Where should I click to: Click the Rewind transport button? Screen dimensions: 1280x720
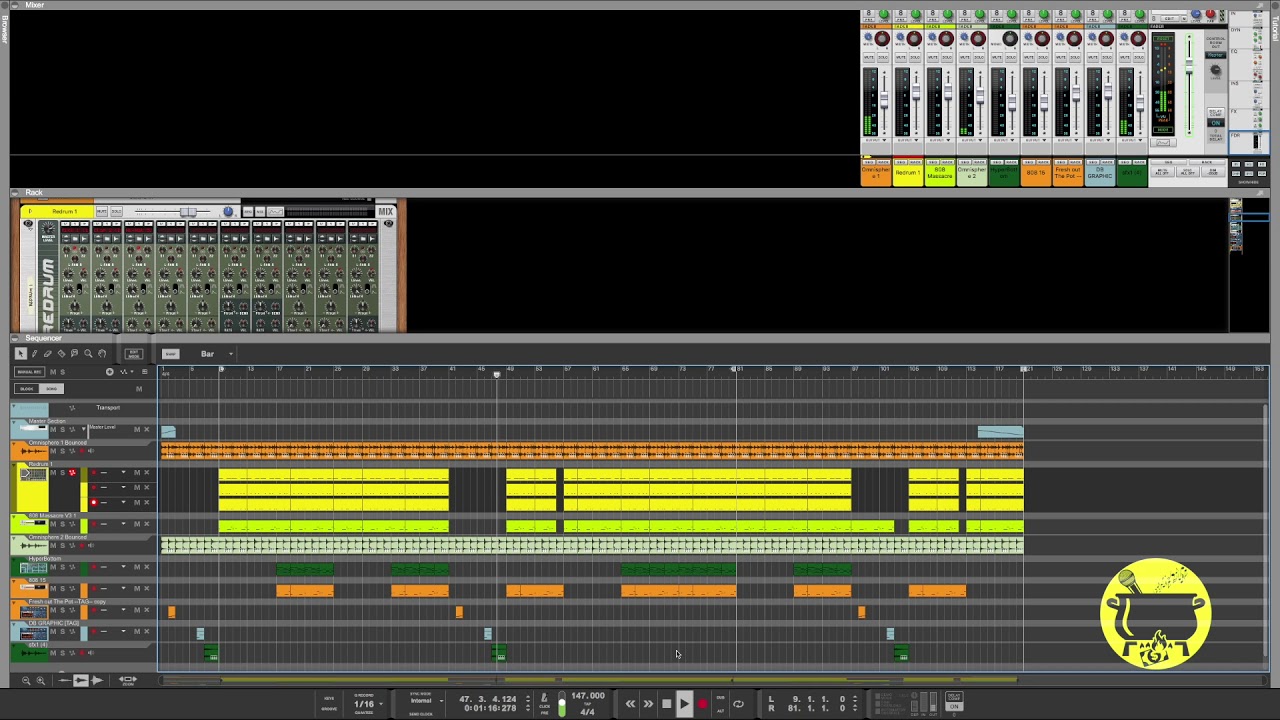coord(630,704)
